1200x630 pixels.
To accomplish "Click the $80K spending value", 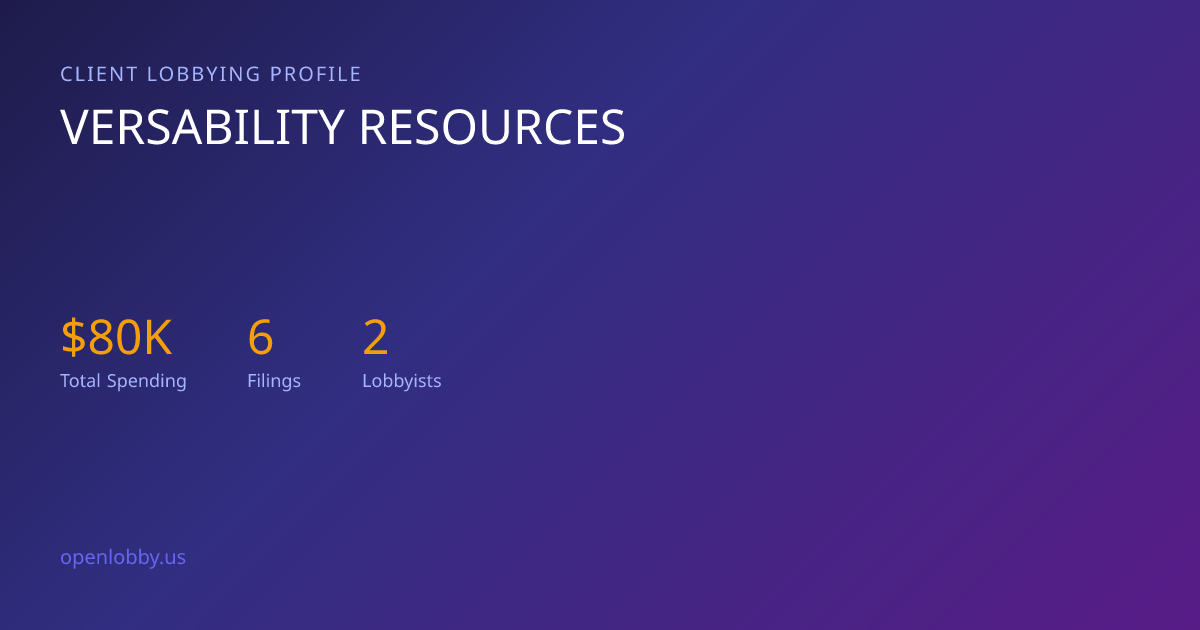I will pyautogui.click(x=117, y=338).
